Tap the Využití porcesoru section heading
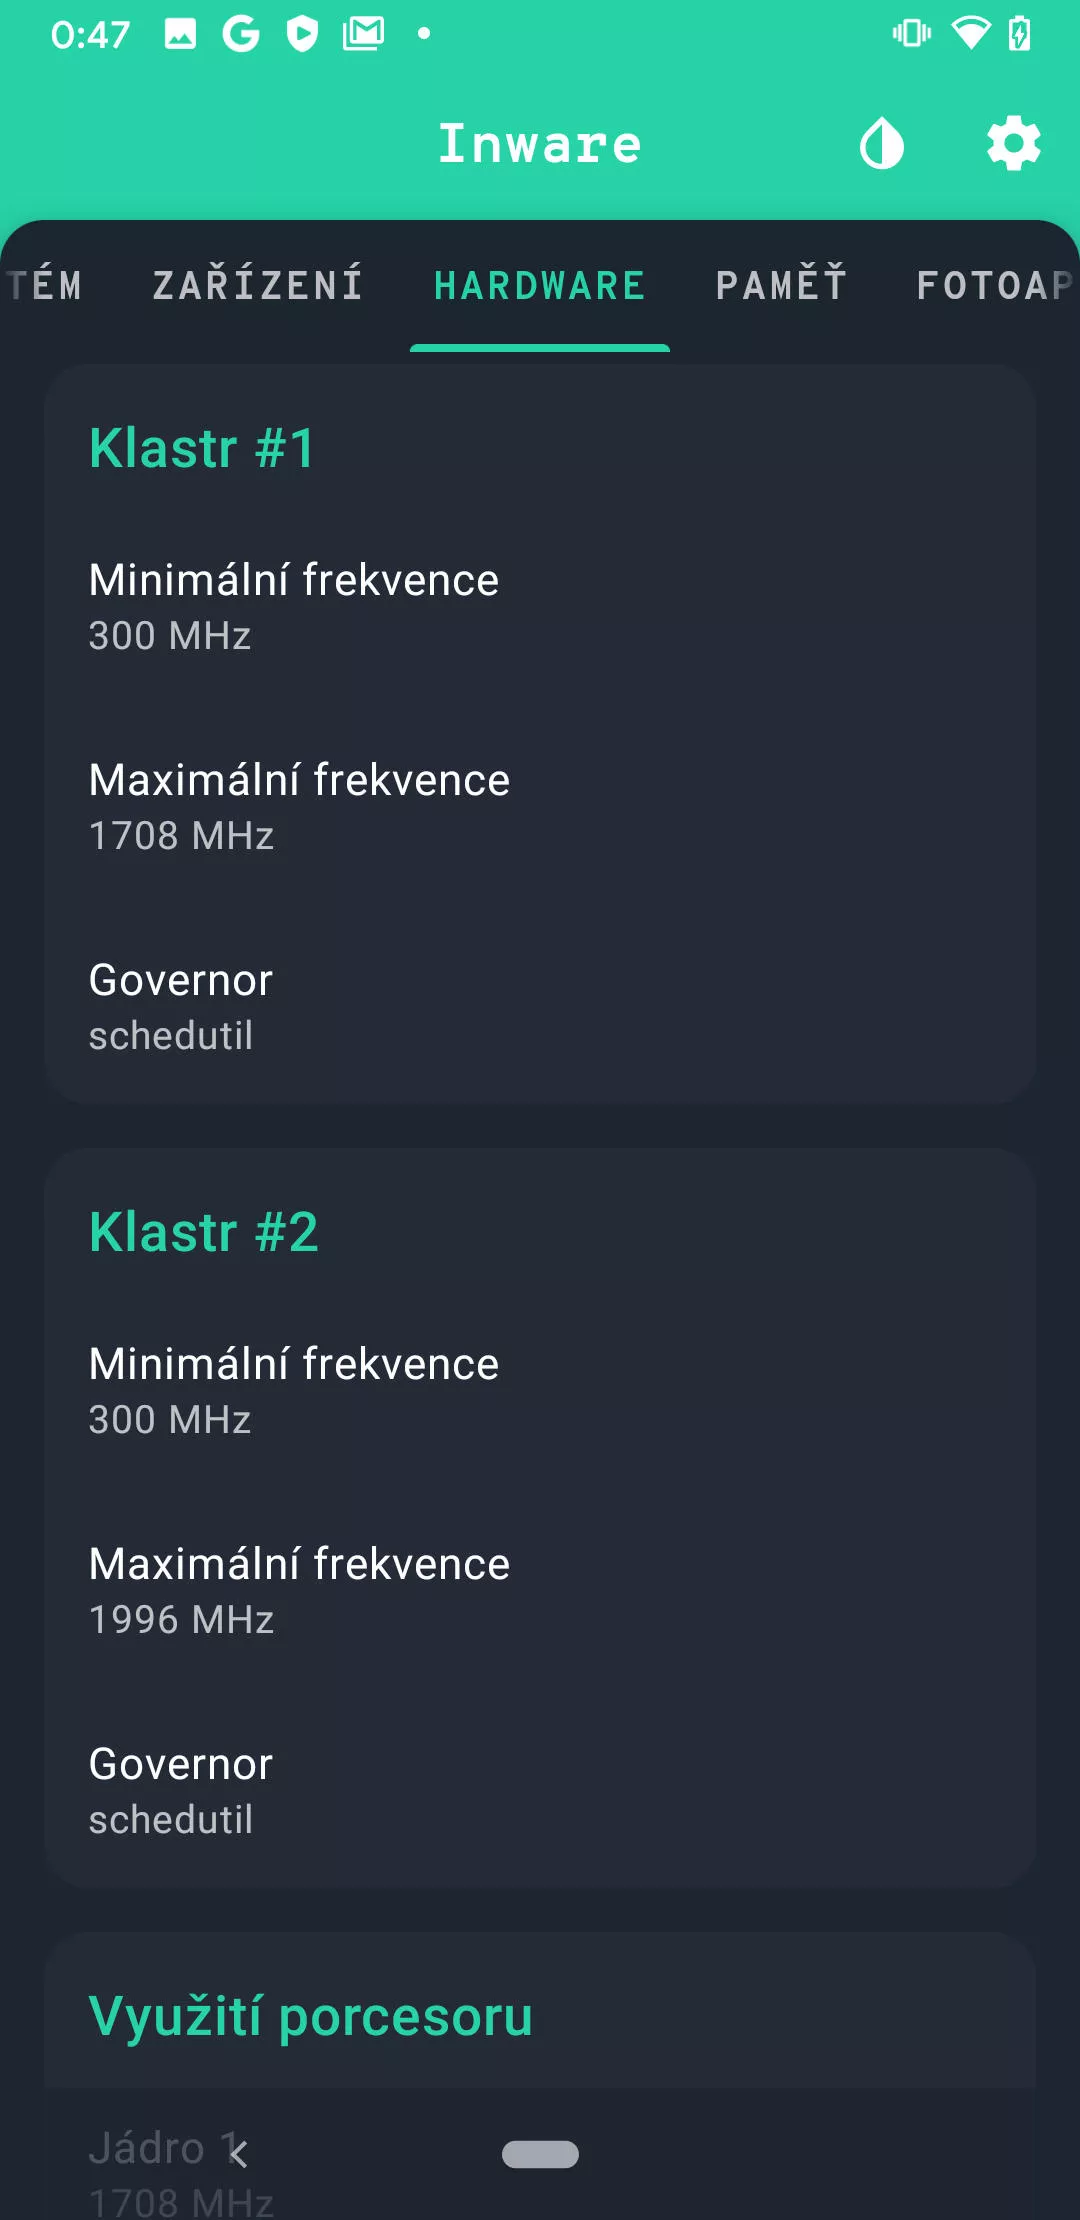This screenshot has width=1080, height=2220. point(311,2016)
